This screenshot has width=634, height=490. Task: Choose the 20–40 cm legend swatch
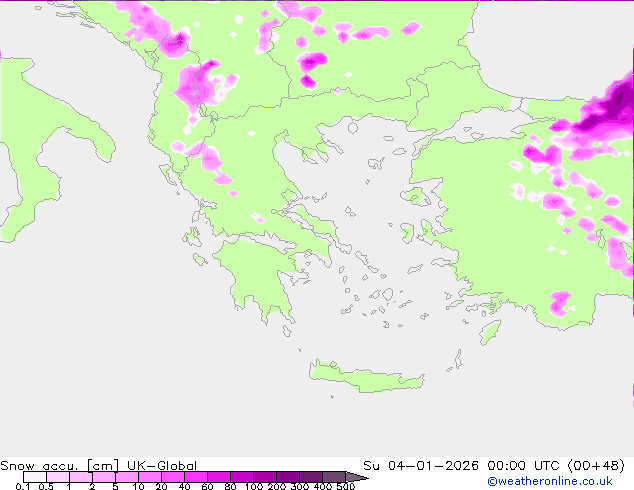pyautogui.click(x=173, y=477)
